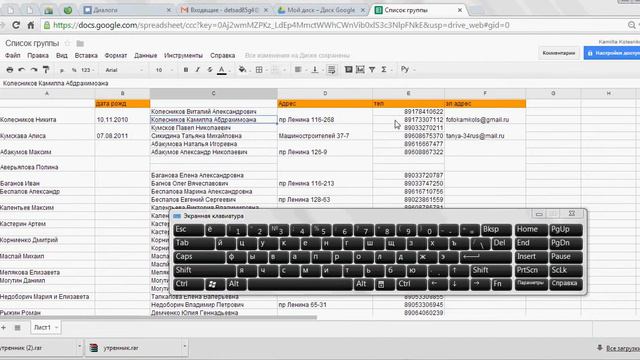Viewport: 640px width, 360px height.
Task: Move document using the folder icon
Action: (x=80, y=43)
